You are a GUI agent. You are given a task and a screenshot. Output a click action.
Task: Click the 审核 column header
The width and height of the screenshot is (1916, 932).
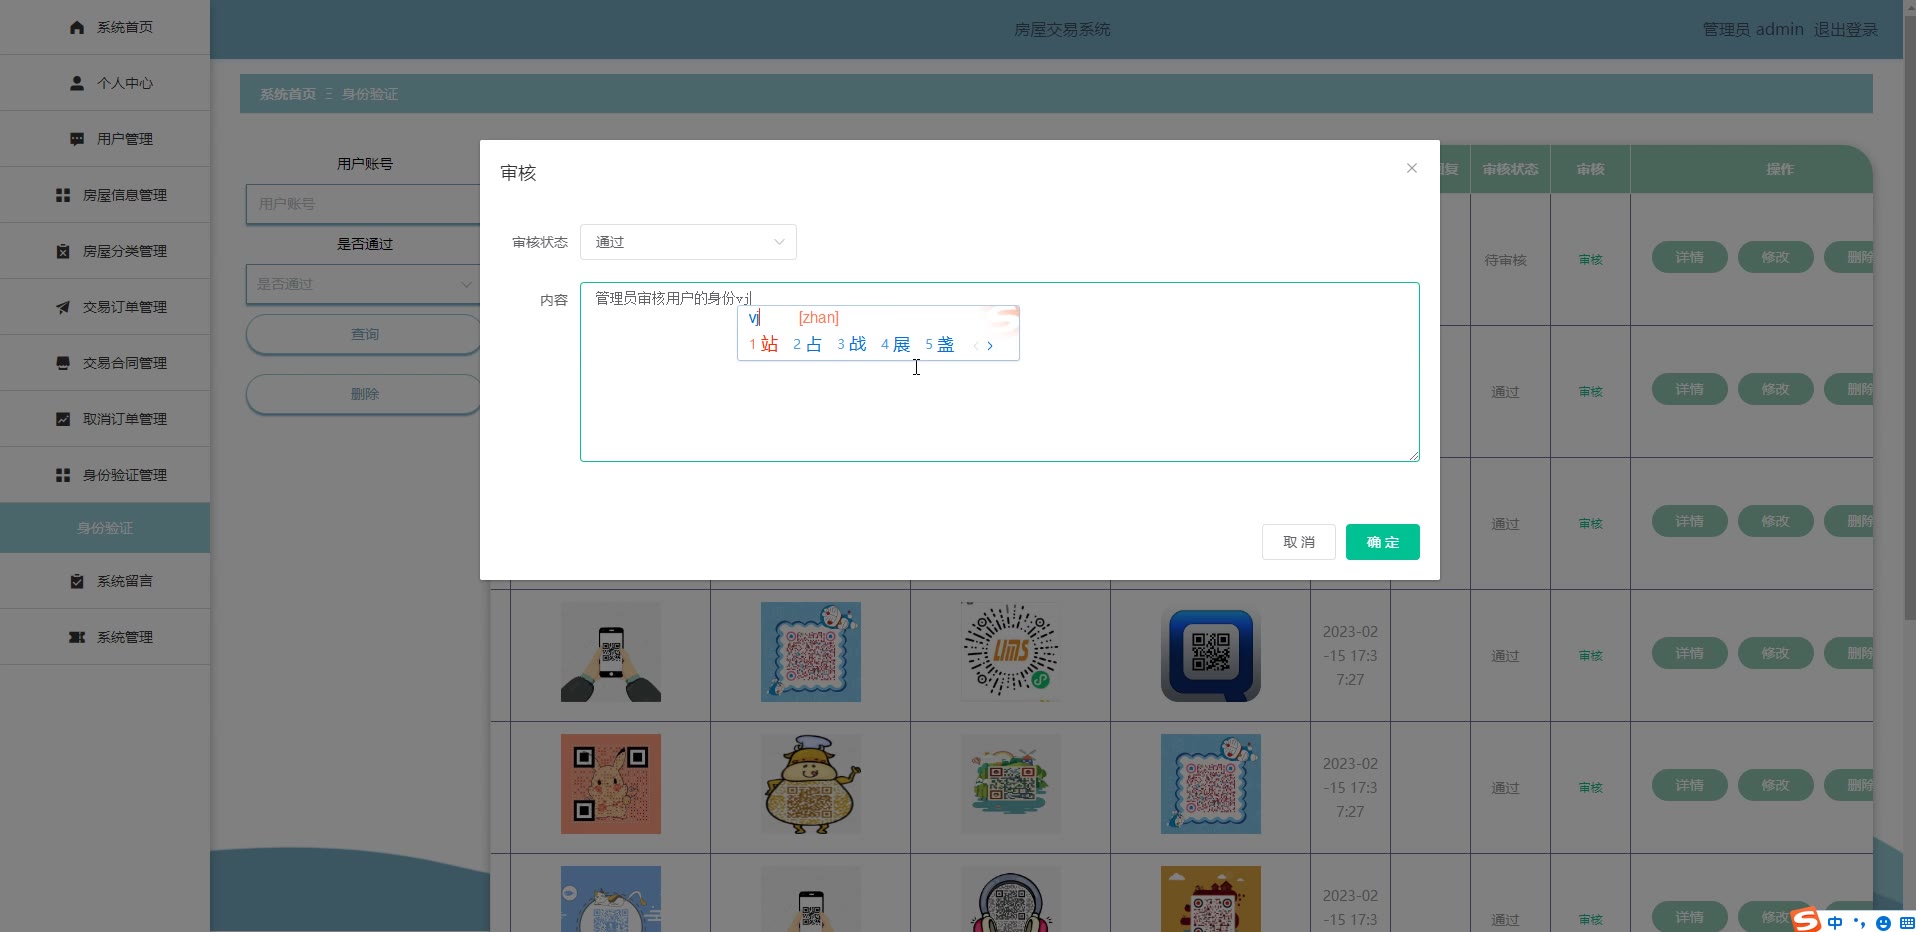coord(1590,169)
